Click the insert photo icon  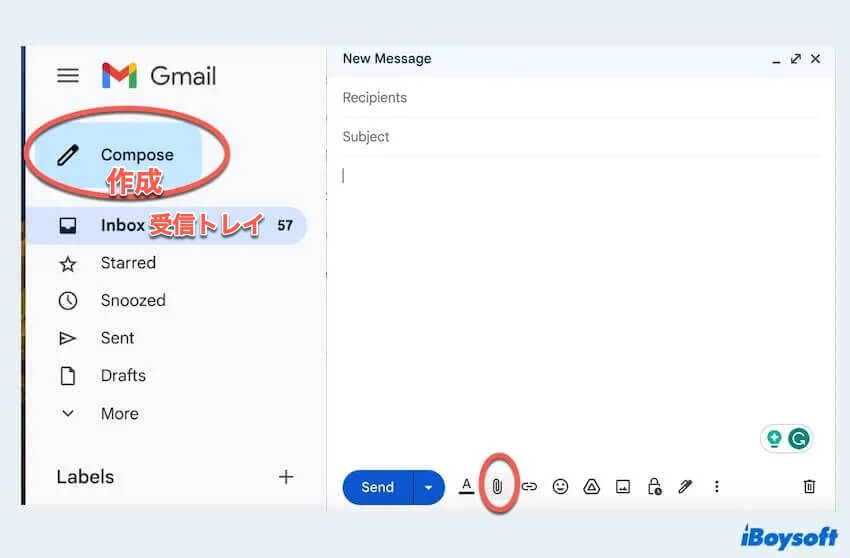coord(623,487)
